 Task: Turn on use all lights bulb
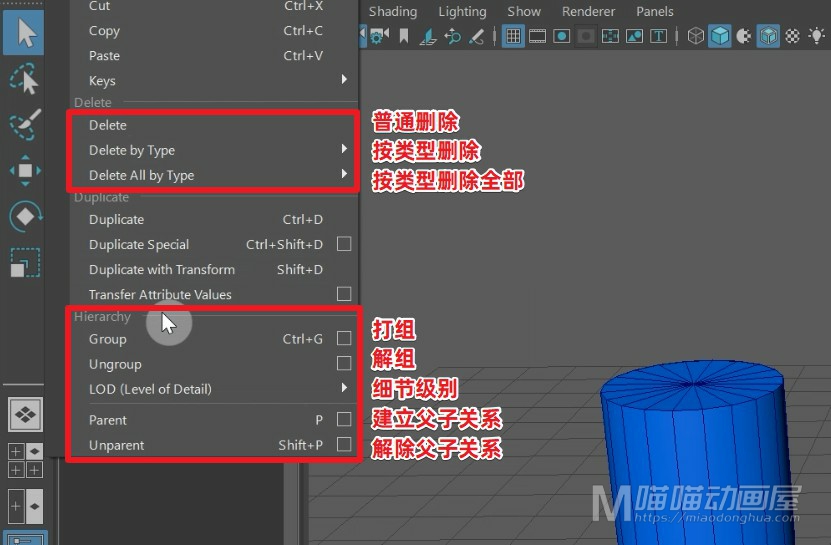click(817, 36)
